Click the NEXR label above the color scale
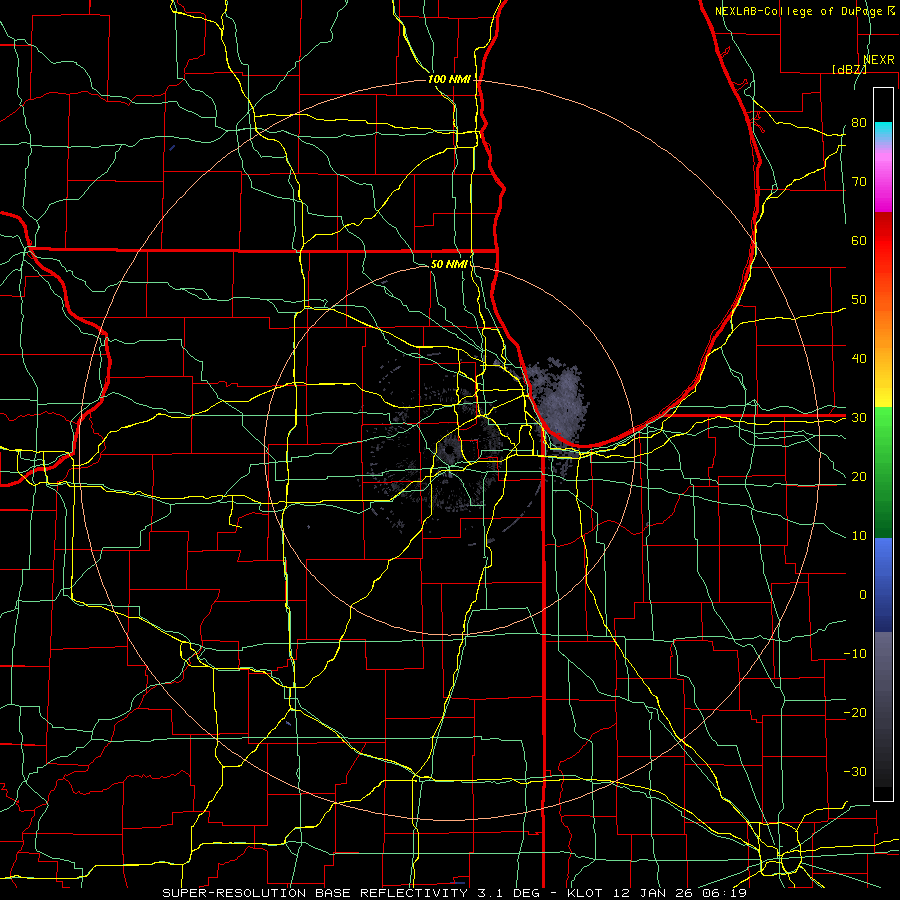Image resolution: width=900 pixels, height=900 pixels. [878, 60]
